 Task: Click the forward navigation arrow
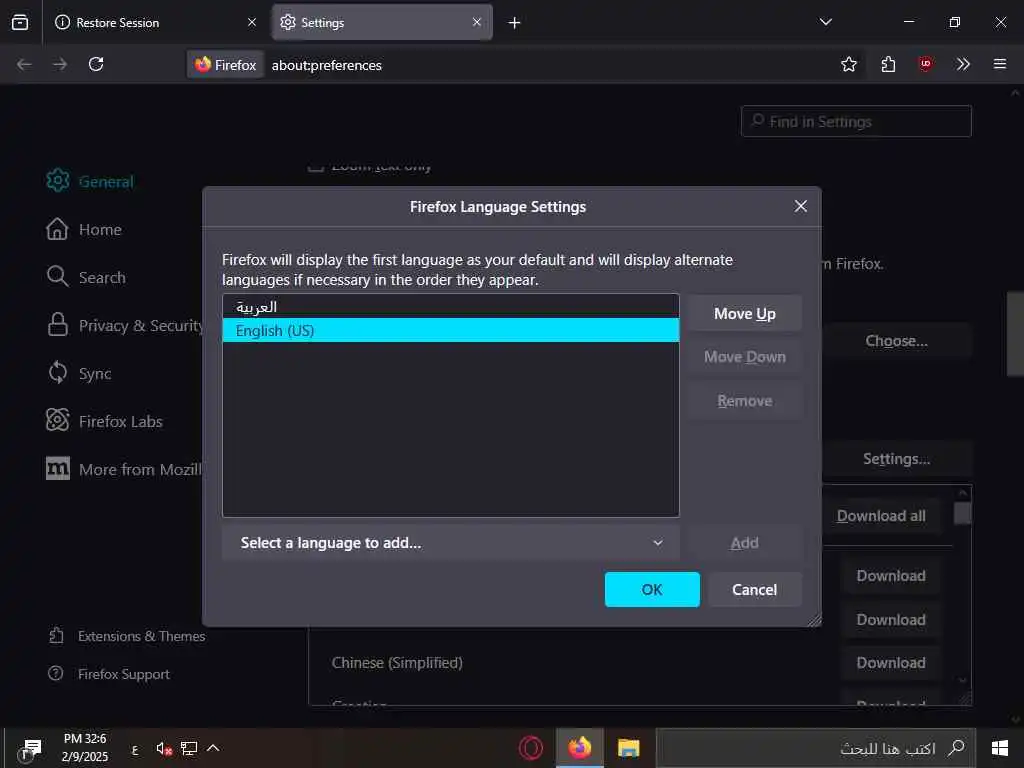click(x=60, y=64)
